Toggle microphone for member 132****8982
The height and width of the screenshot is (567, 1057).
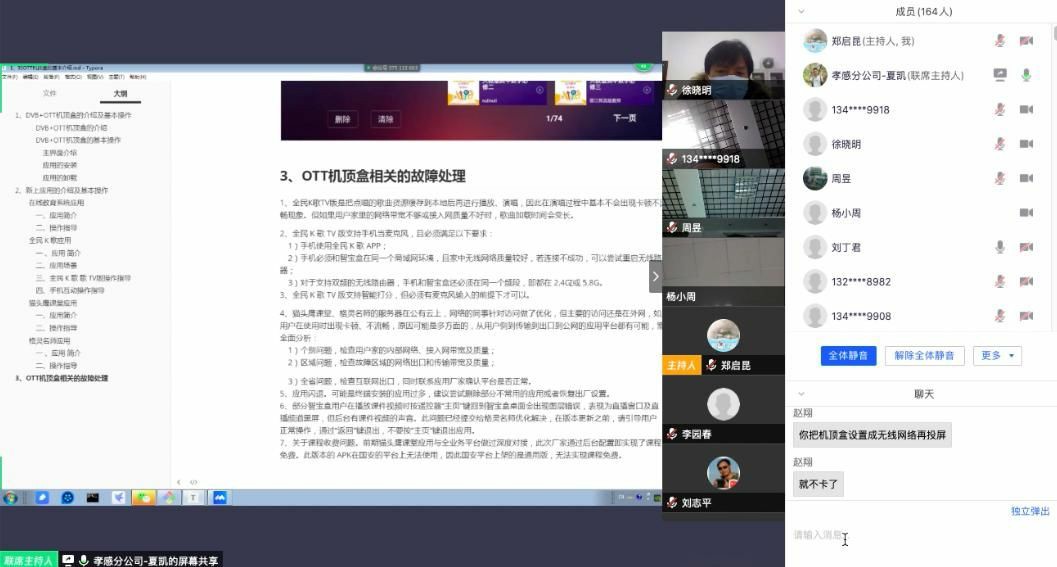point(999,282)
